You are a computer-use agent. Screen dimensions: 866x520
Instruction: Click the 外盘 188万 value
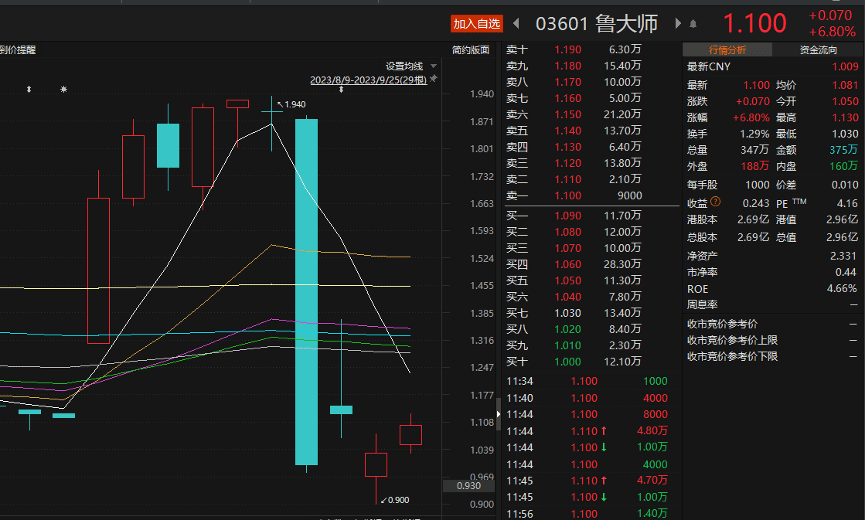point(754,166)
